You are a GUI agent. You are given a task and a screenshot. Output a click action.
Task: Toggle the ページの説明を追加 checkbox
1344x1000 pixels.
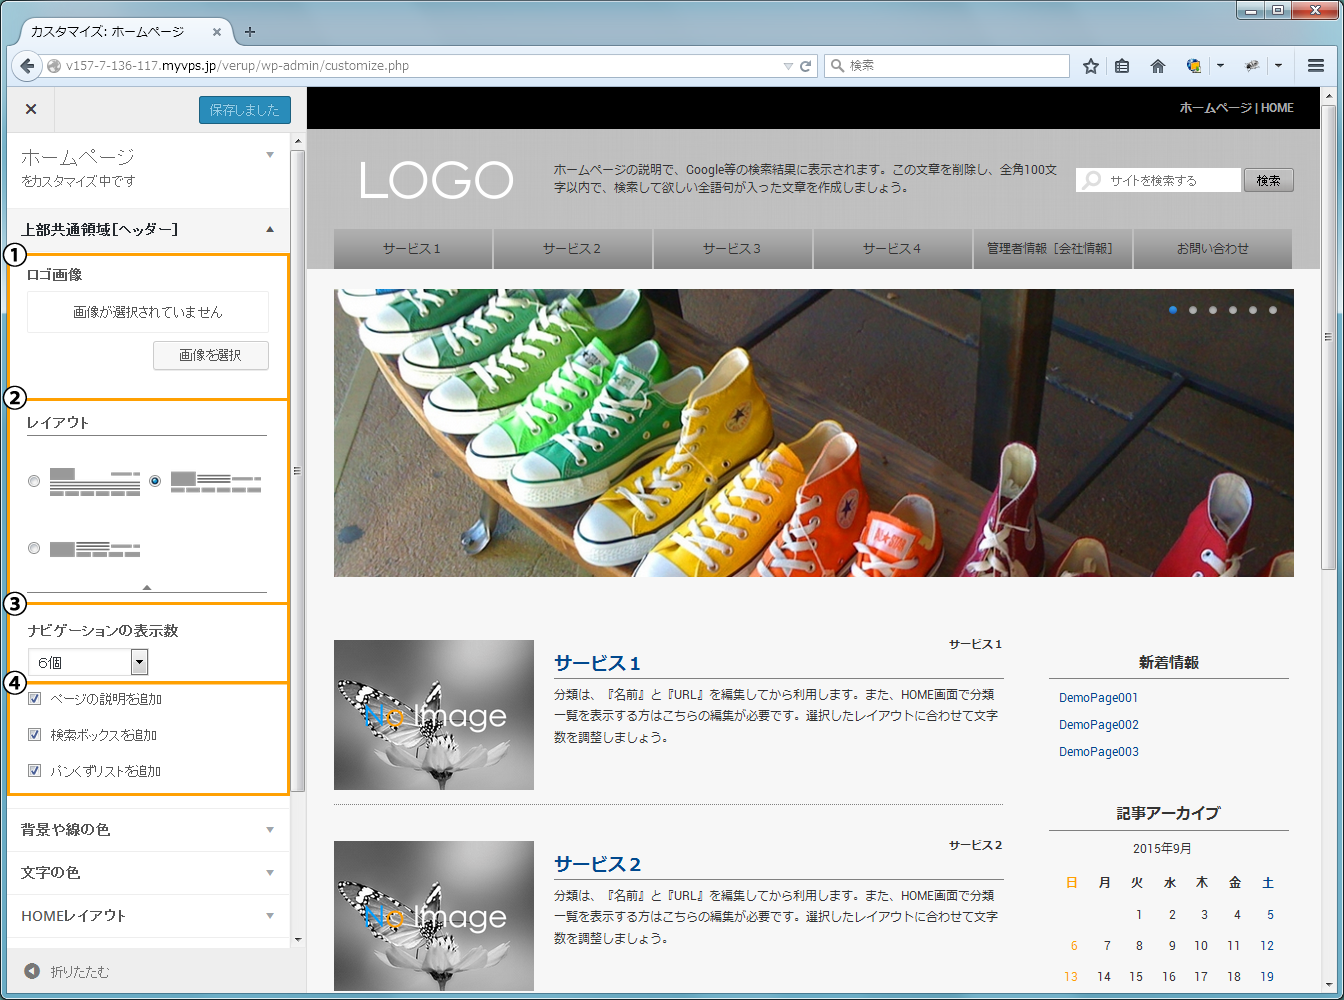pyautogui.click(x=35, y=699)
